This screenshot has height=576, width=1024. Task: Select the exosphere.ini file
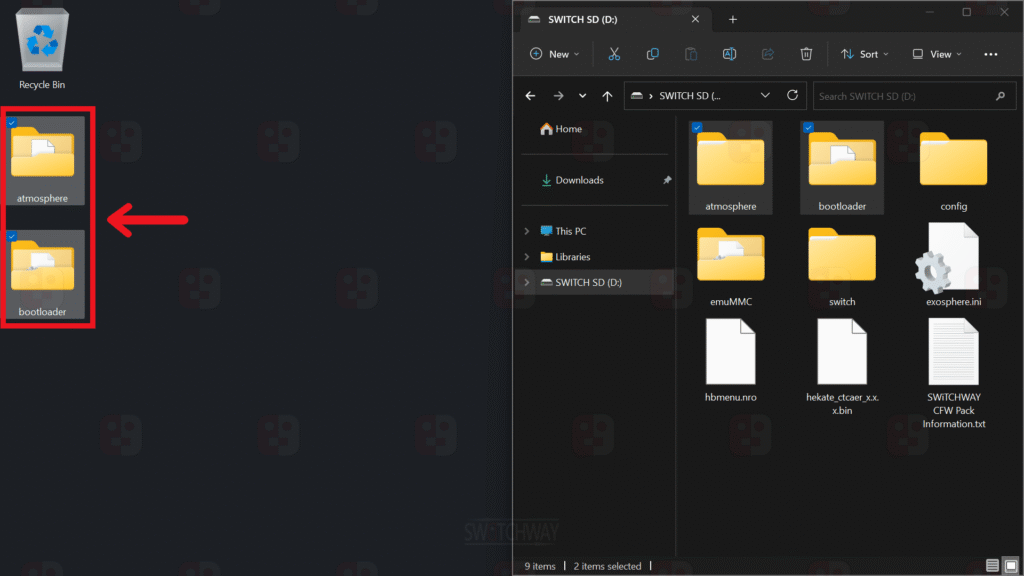(953, 264)
